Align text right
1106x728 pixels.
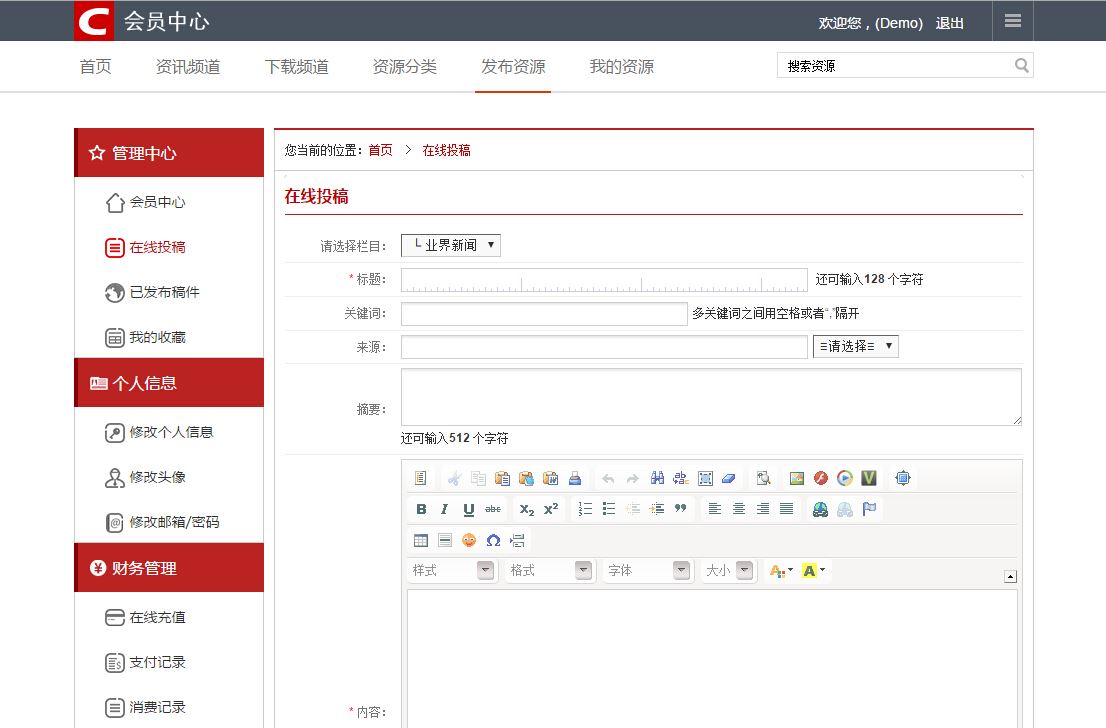(762, 509)
